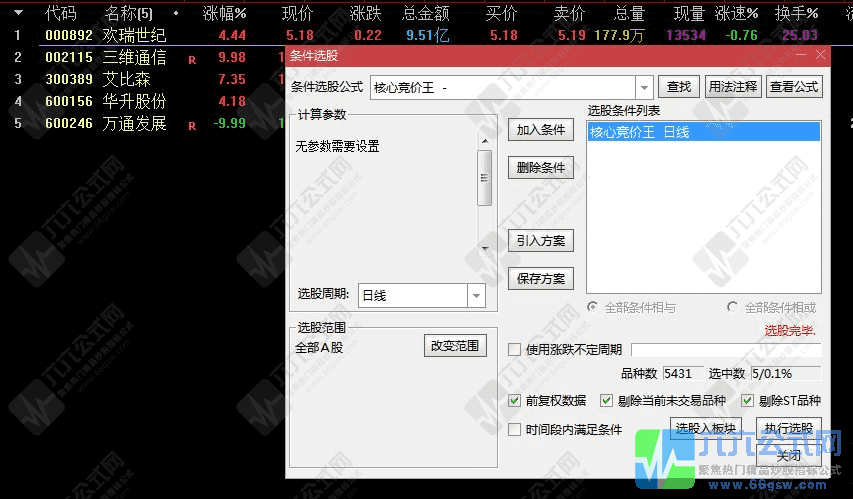Check 时间段内满足条件 option
The width and height of the screenshot is (853, 499).
(515, 430)
